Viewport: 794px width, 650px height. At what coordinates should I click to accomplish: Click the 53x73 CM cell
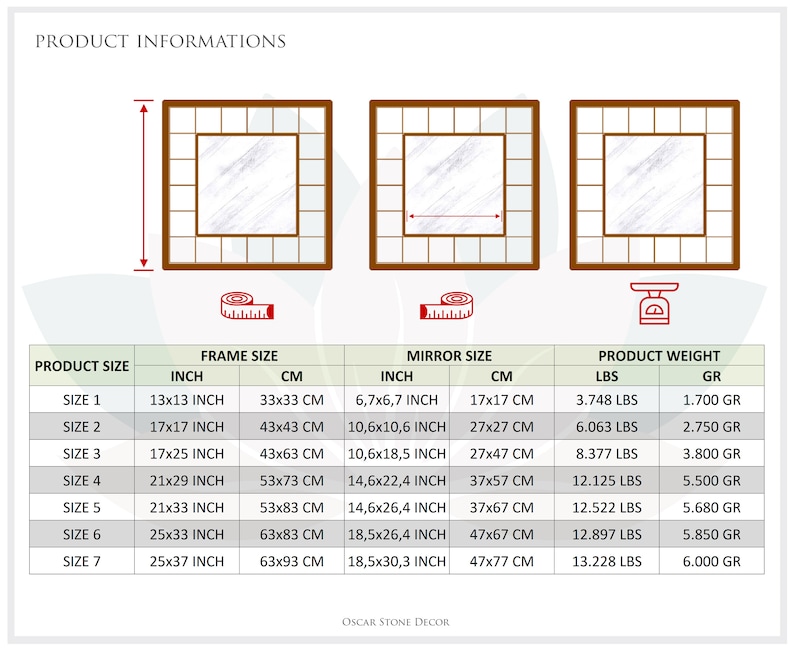tap(292, 480)
